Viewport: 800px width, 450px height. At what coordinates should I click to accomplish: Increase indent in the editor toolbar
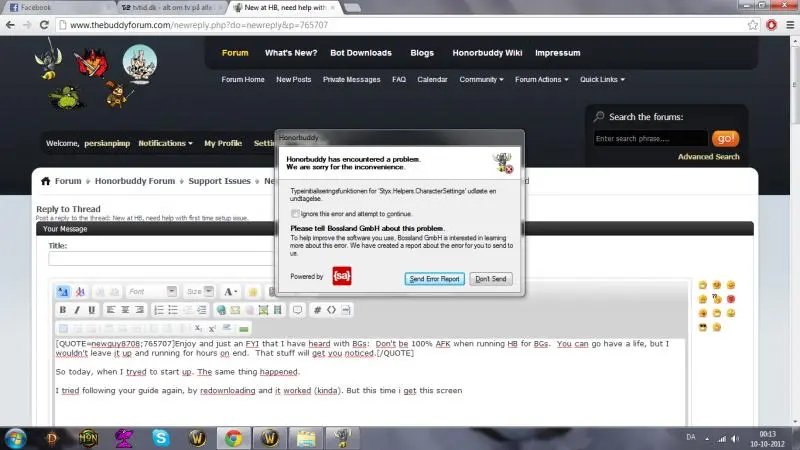[x=202, y=310]
